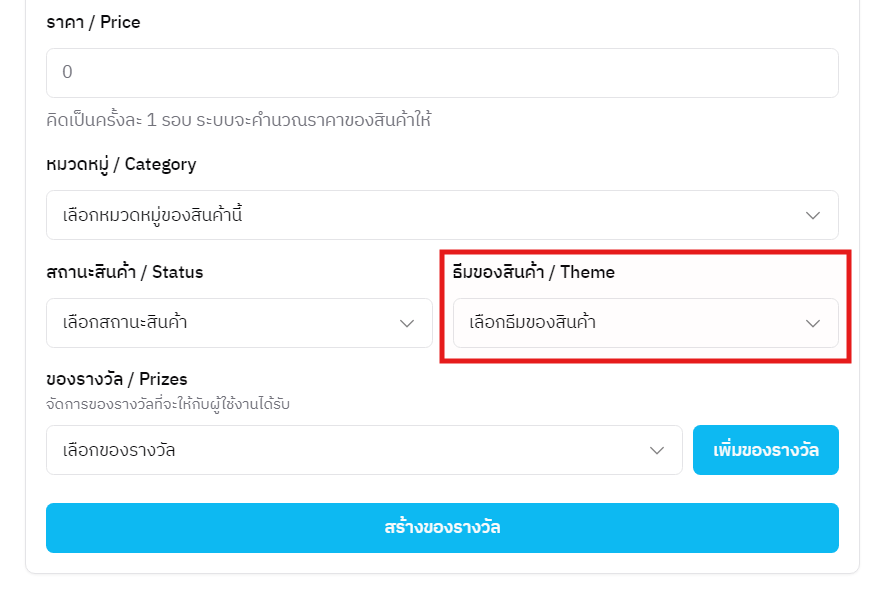Click the สร้างของรางวัล submit button
Viewport: 884px width, 595px height.
442,527
